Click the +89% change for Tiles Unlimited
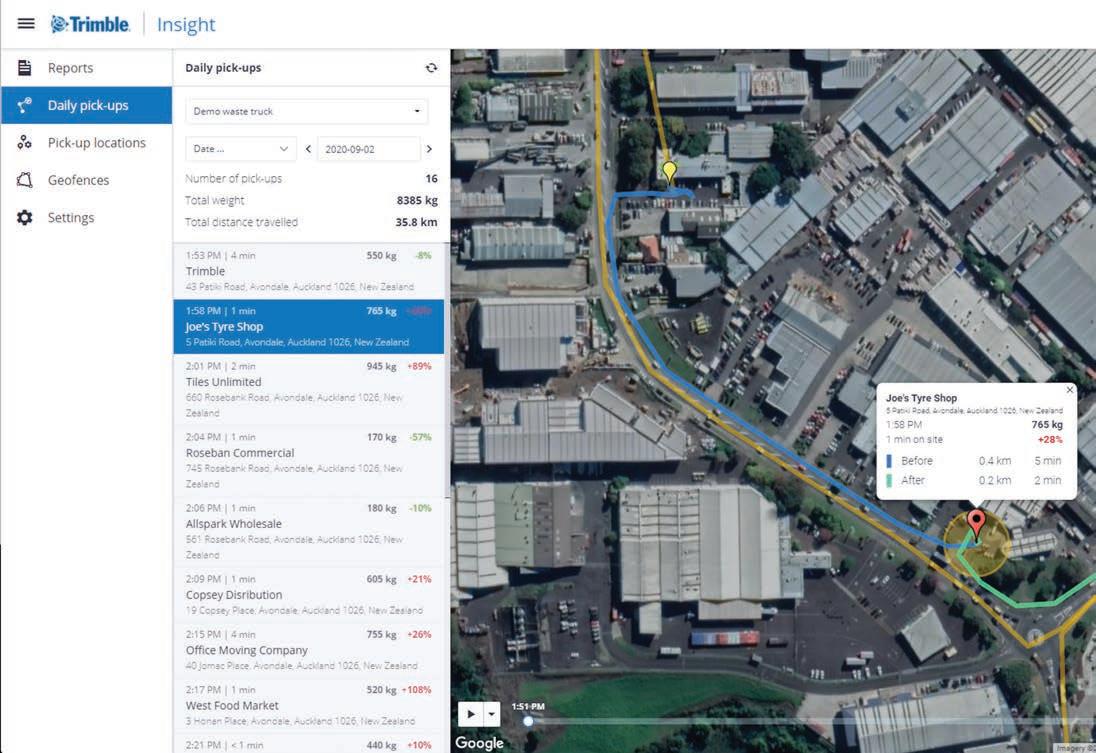 [419, 366]
